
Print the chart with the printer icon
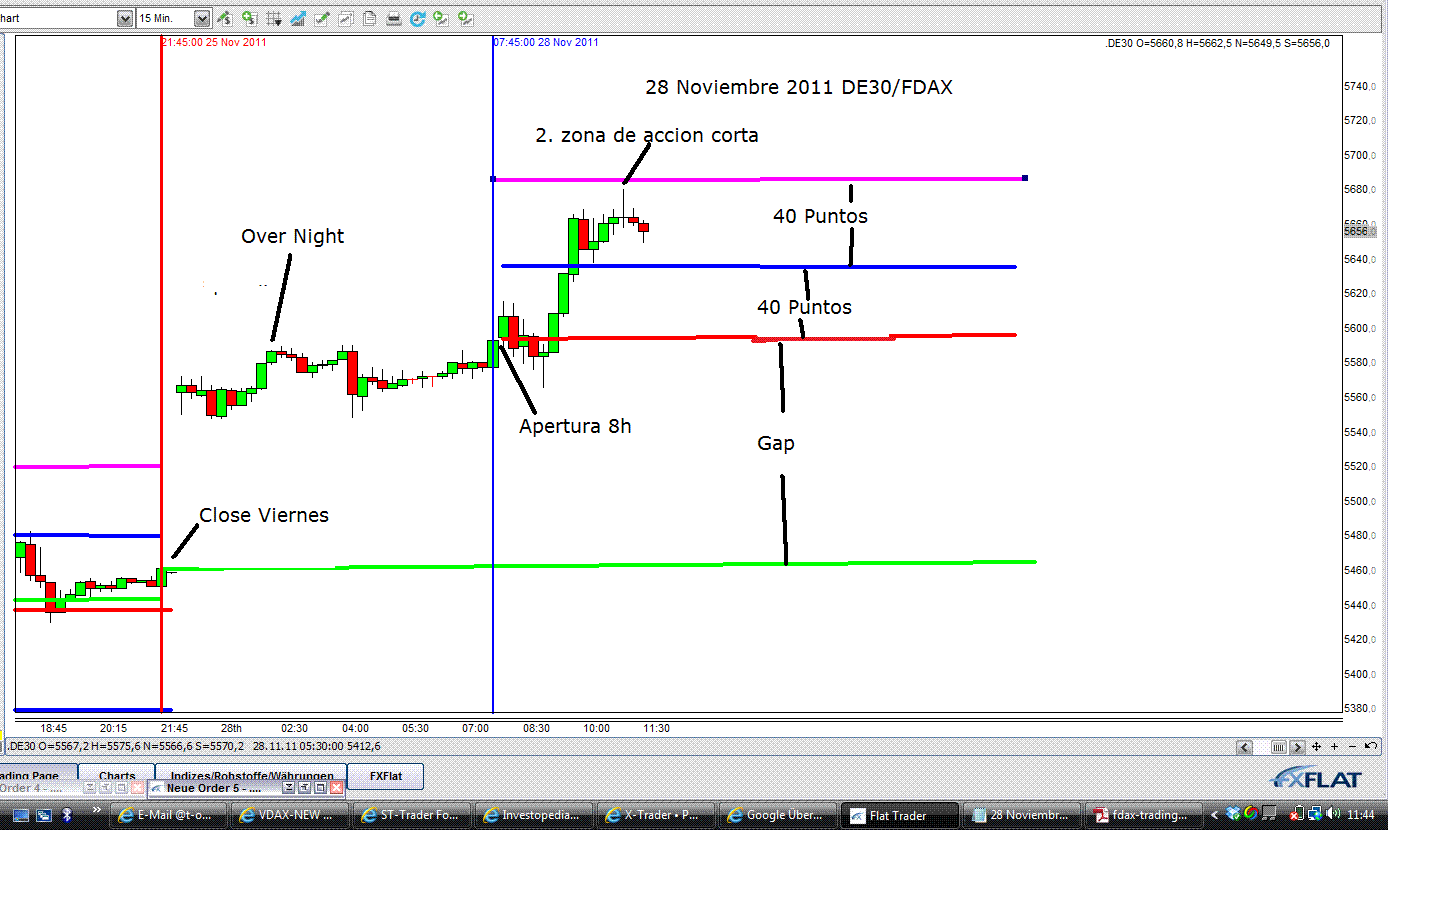394,18
